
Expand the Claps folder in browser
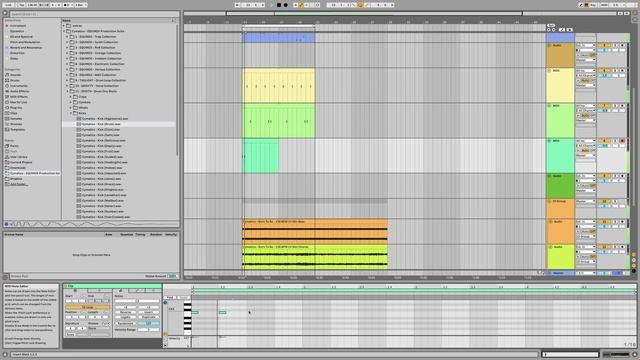point(71,97)
